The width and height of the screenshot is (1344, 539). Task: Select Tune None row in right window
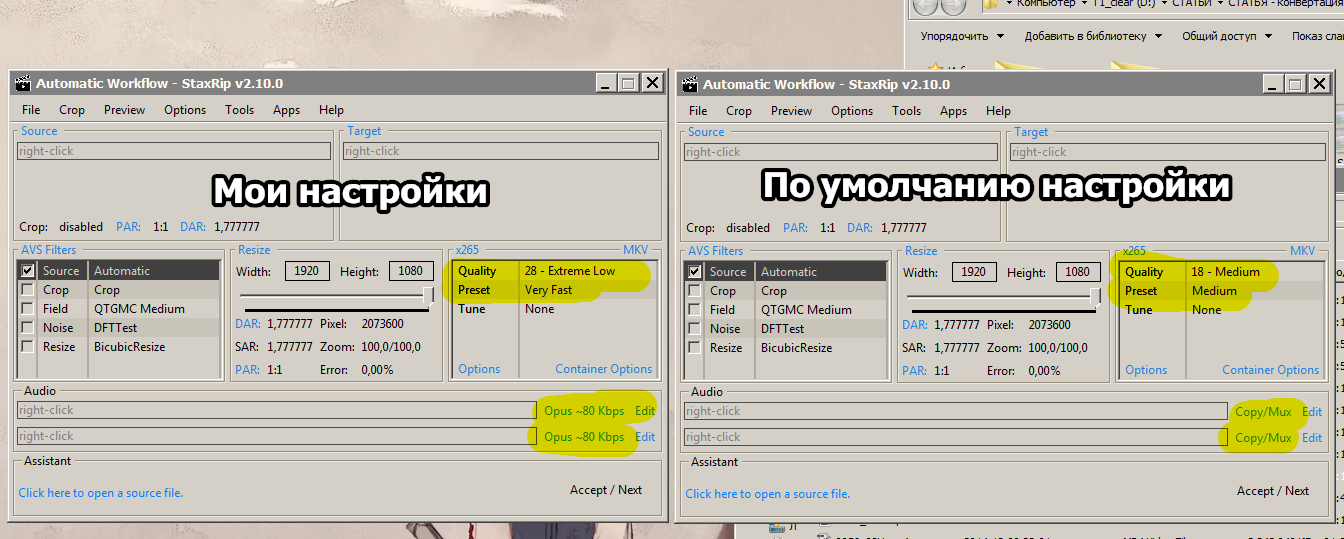1222,310
